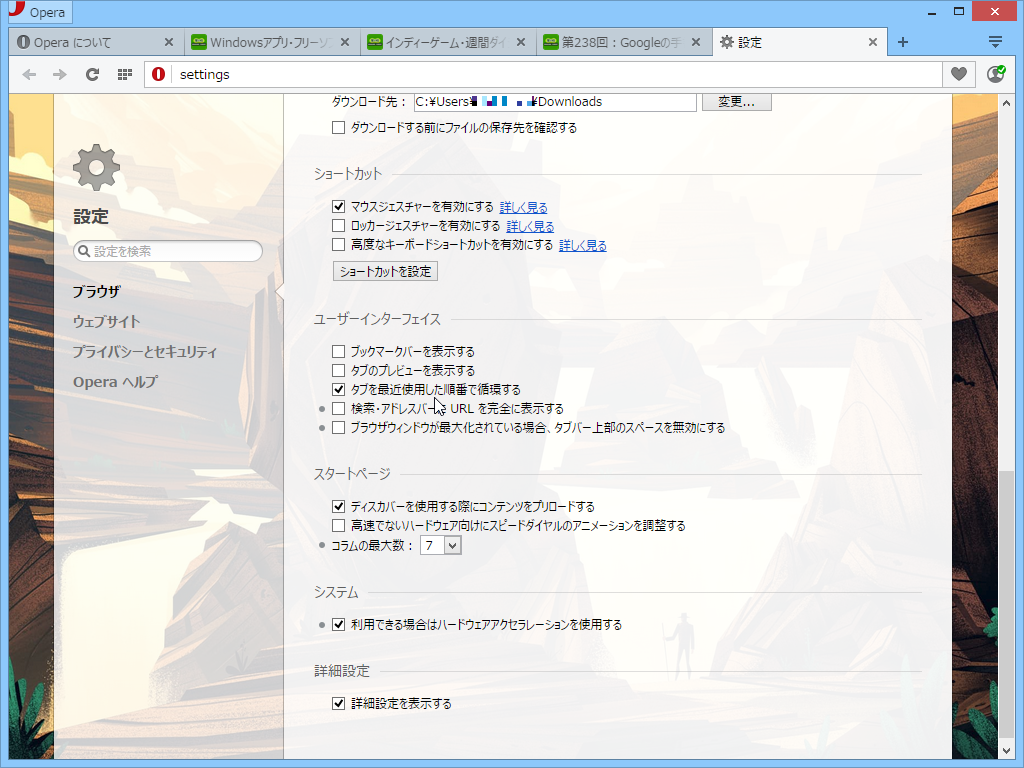The width and height of the screenshot is (1024, 768).
Task: Open the コラムの最大数 dropdown
Action: coord(440,545)
